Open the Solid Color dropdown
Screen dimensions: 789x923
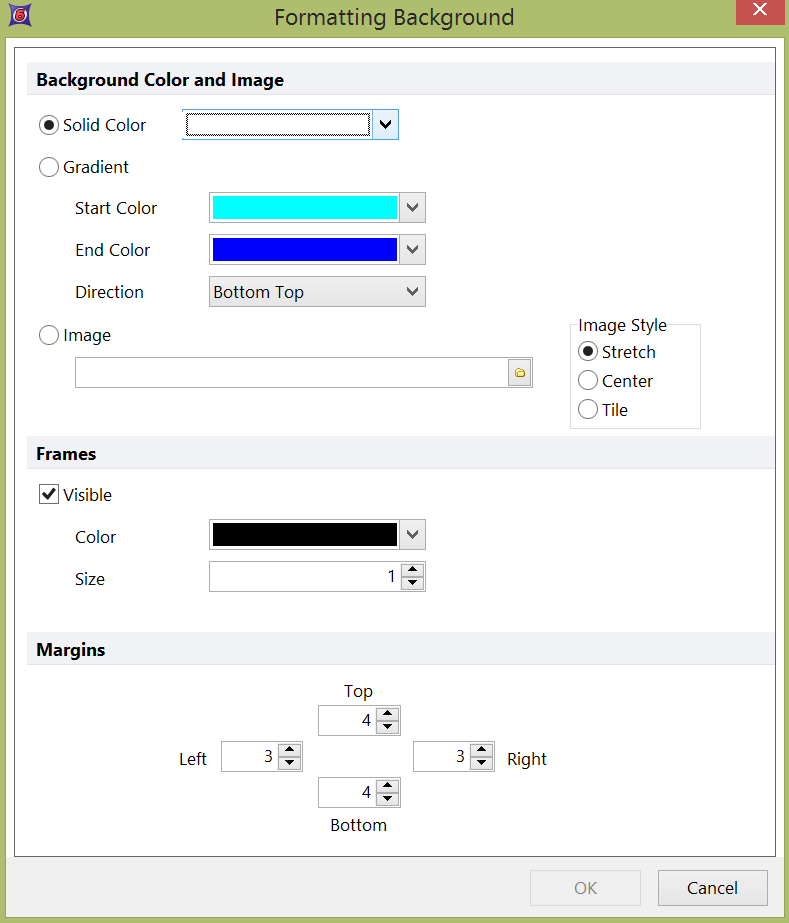coord(386,125)
